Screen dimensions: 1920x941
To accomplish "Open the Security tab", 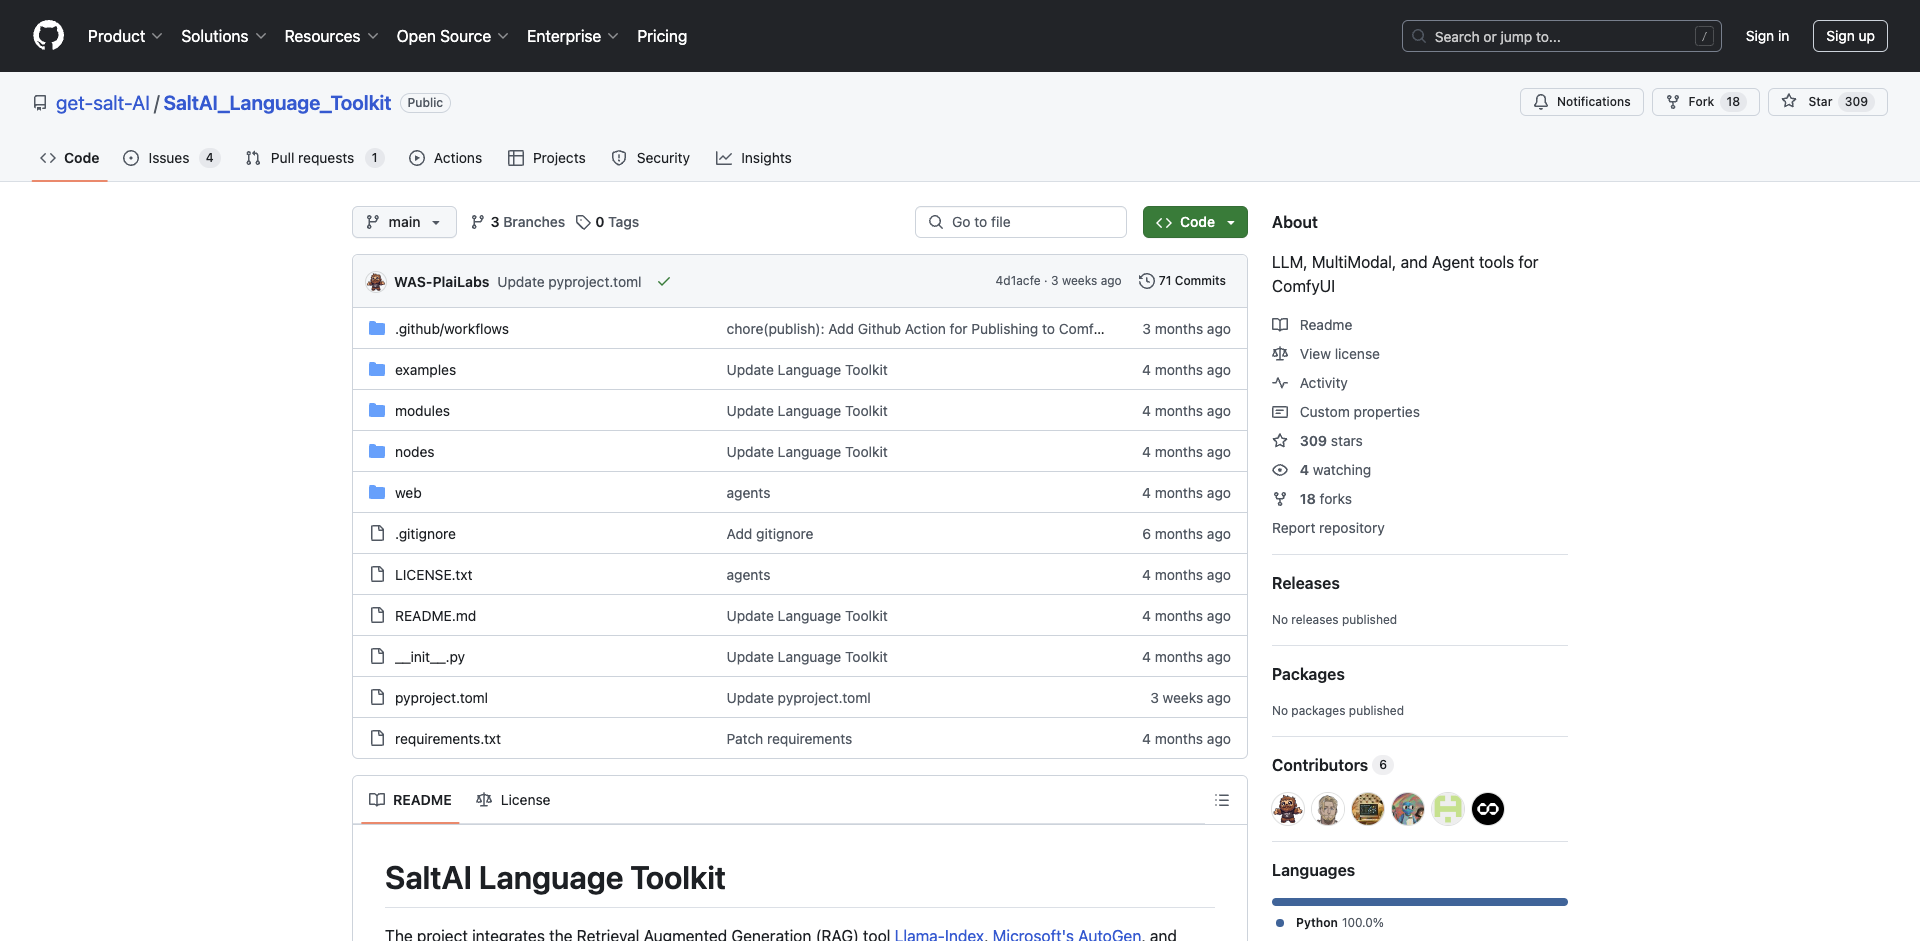I will [x=651, y=158].
